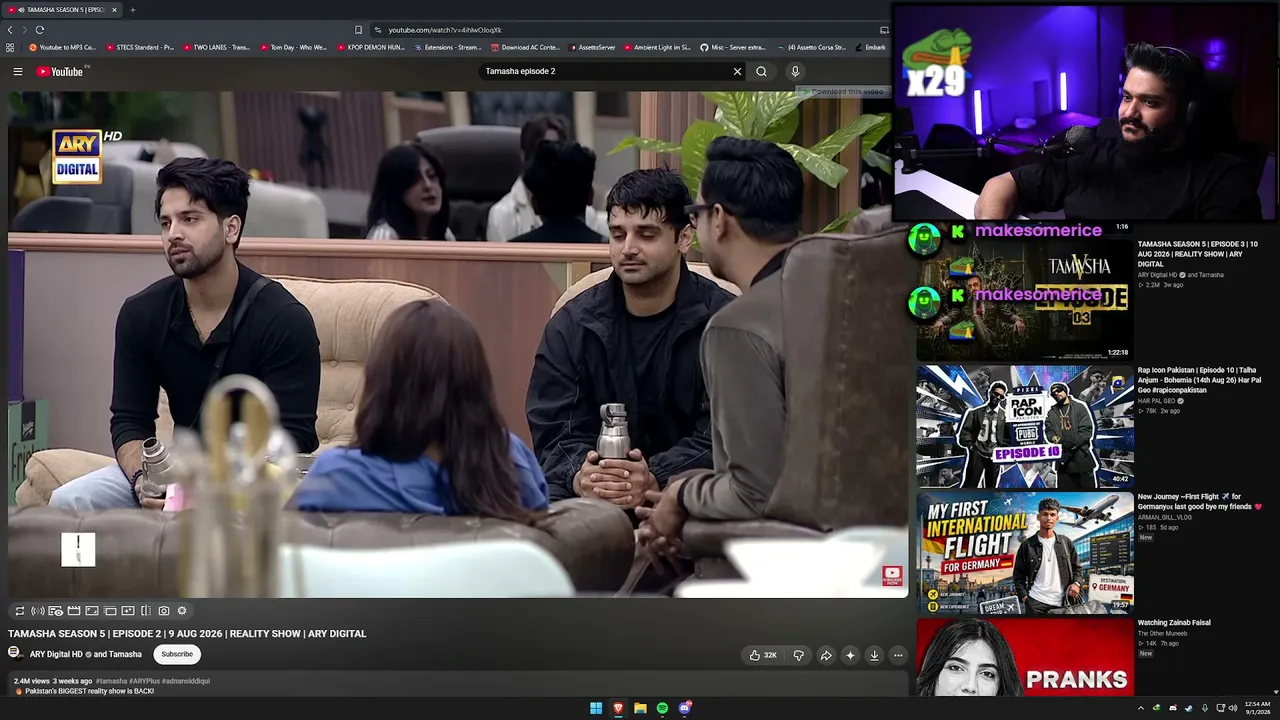
Task: Bookmark this page from the address bar
Action: click(x=358, y=30)
